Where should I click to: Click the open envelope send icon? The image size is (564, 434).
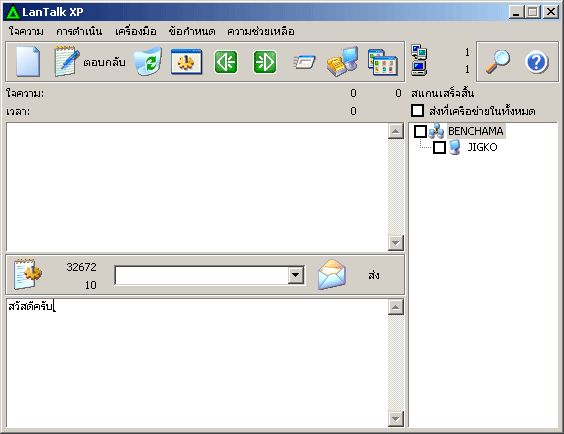(332, 275)
